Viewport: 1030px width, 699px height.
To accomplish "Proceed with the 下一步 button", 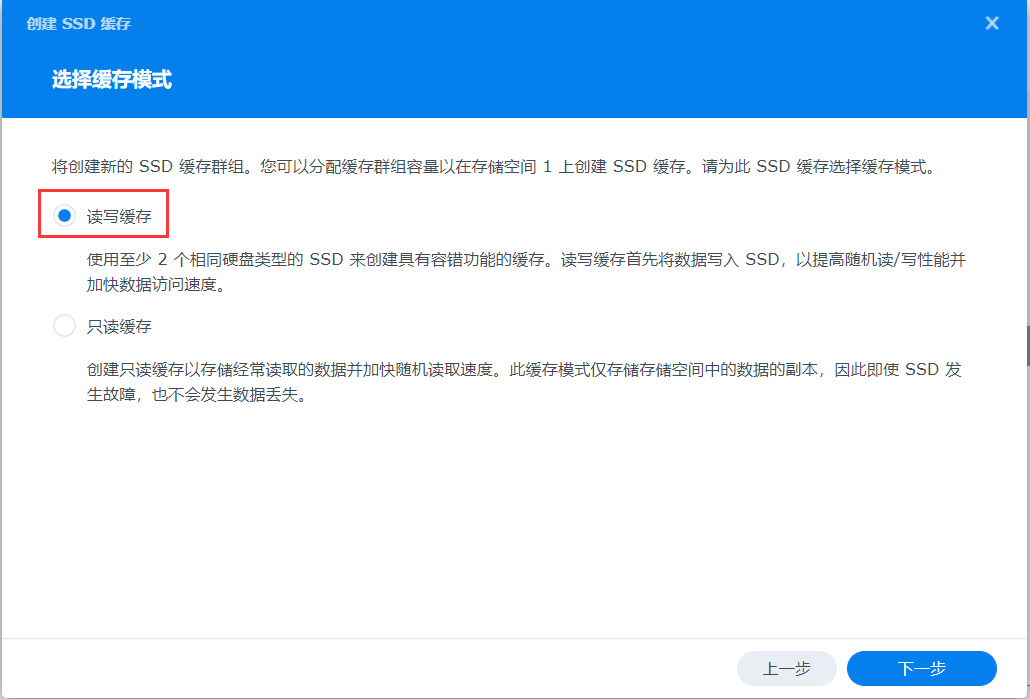I will 921,668.
